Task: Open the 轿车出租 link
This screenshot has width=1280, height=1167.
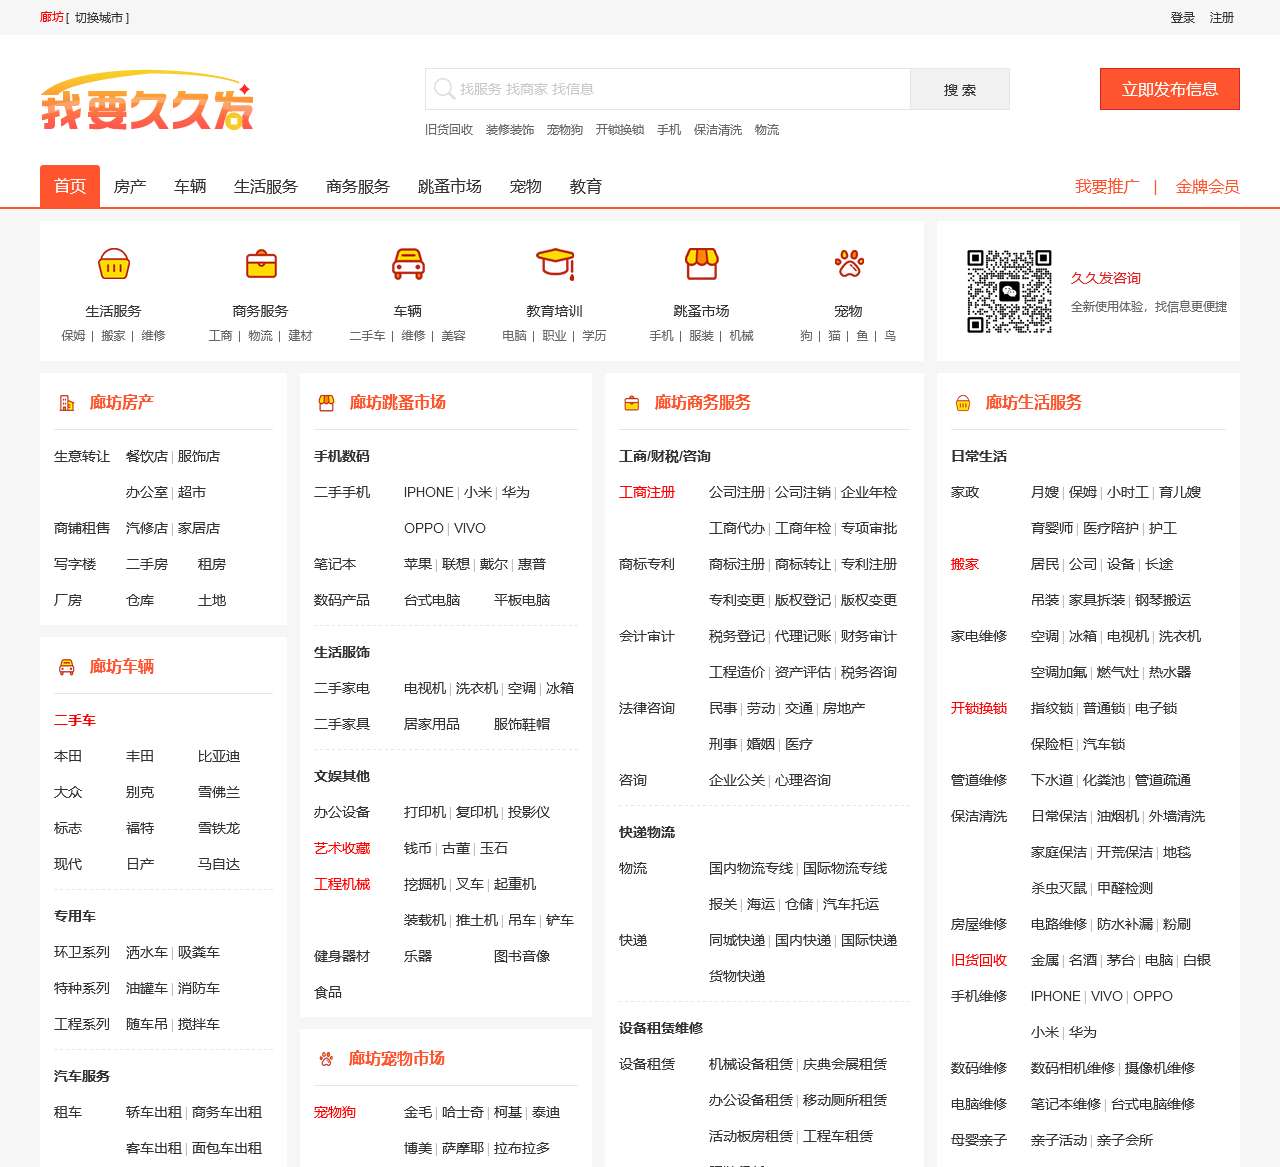Action: (154, 1112)
